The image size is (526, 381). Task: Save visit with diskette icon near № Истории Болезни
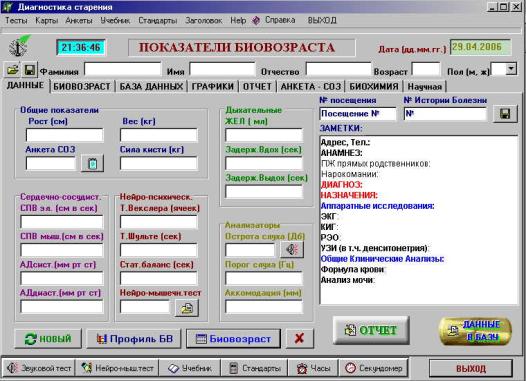click(505, 114)
